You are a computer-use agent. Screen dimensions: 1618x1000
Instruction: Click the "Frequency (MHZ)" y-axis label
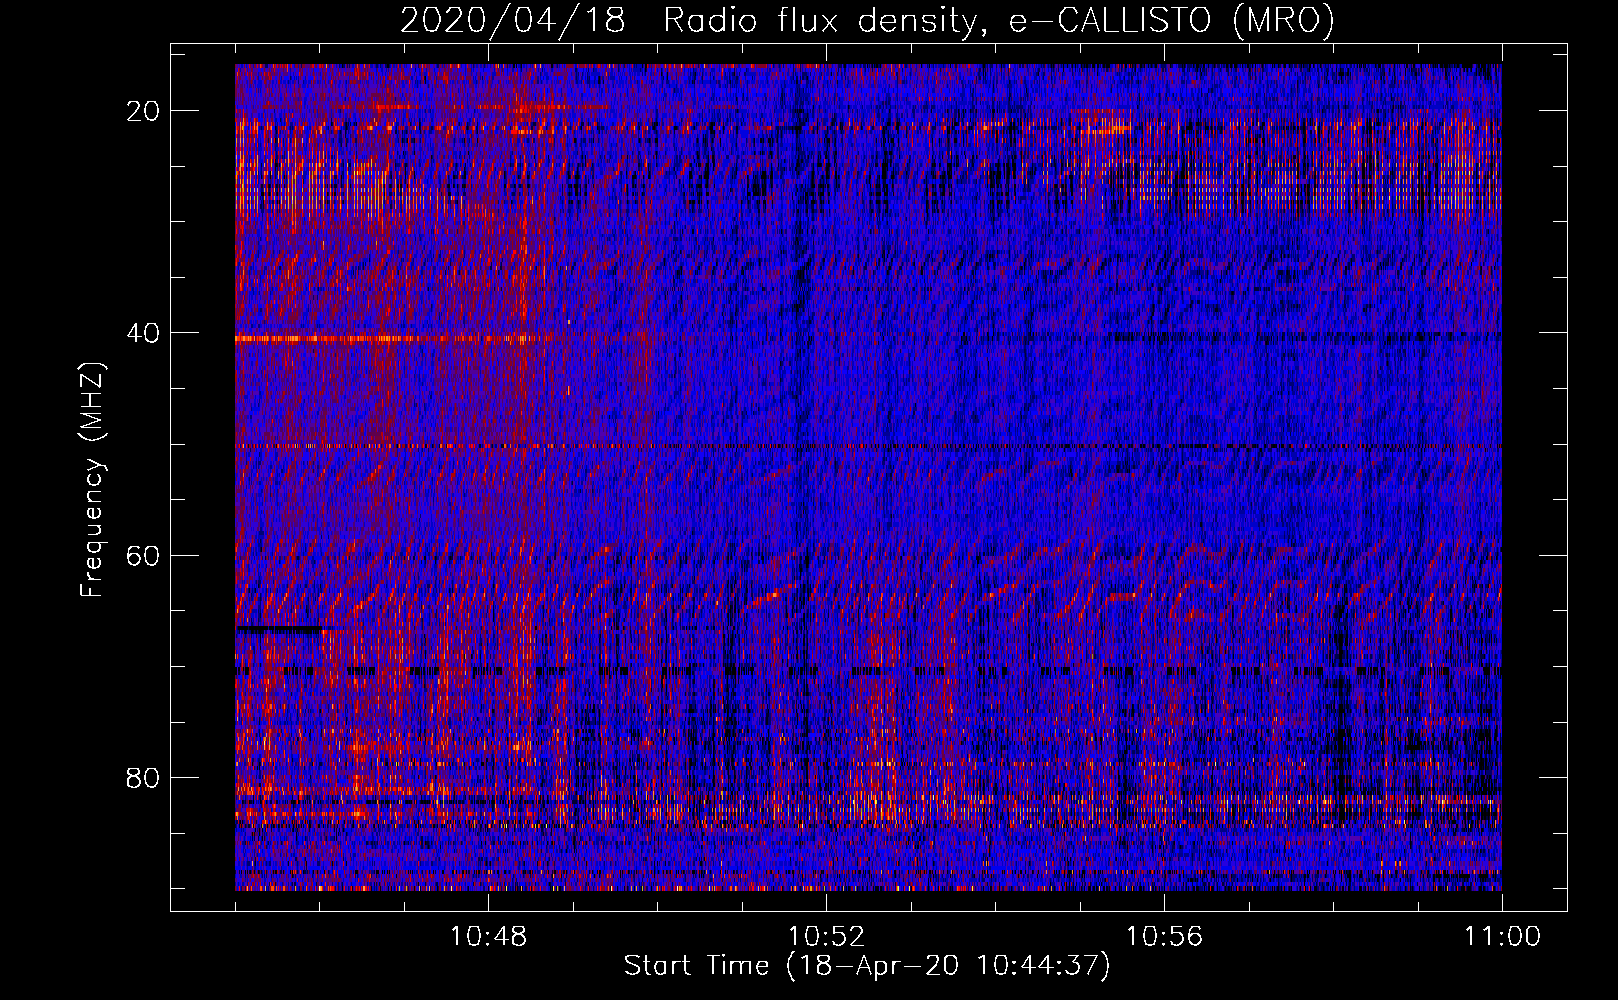pyautogui.click(x=92, y=480)
